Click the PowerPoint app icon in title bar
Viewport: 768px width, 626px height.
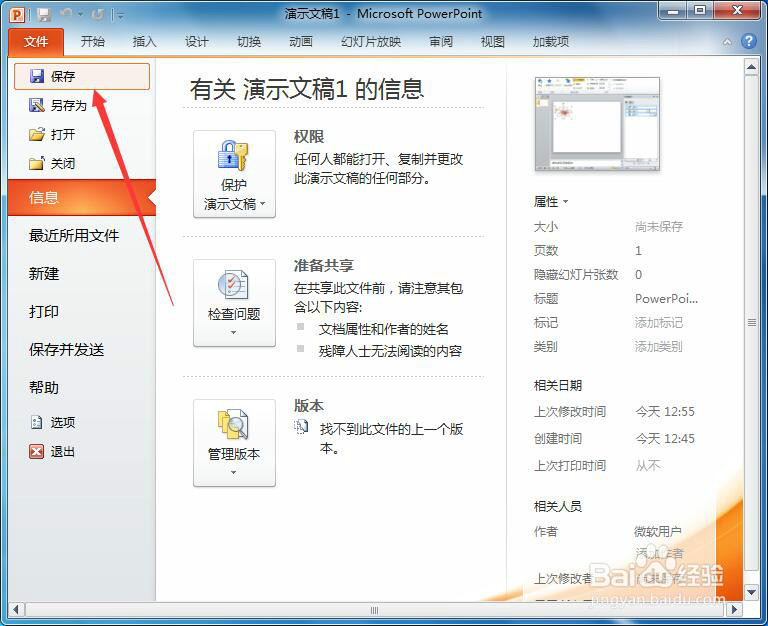[17, 15]
